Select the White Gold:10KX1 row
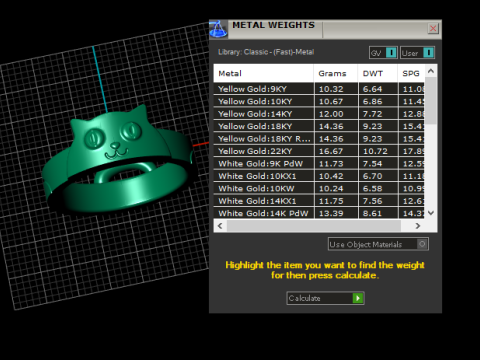 (x=319, y=176)
